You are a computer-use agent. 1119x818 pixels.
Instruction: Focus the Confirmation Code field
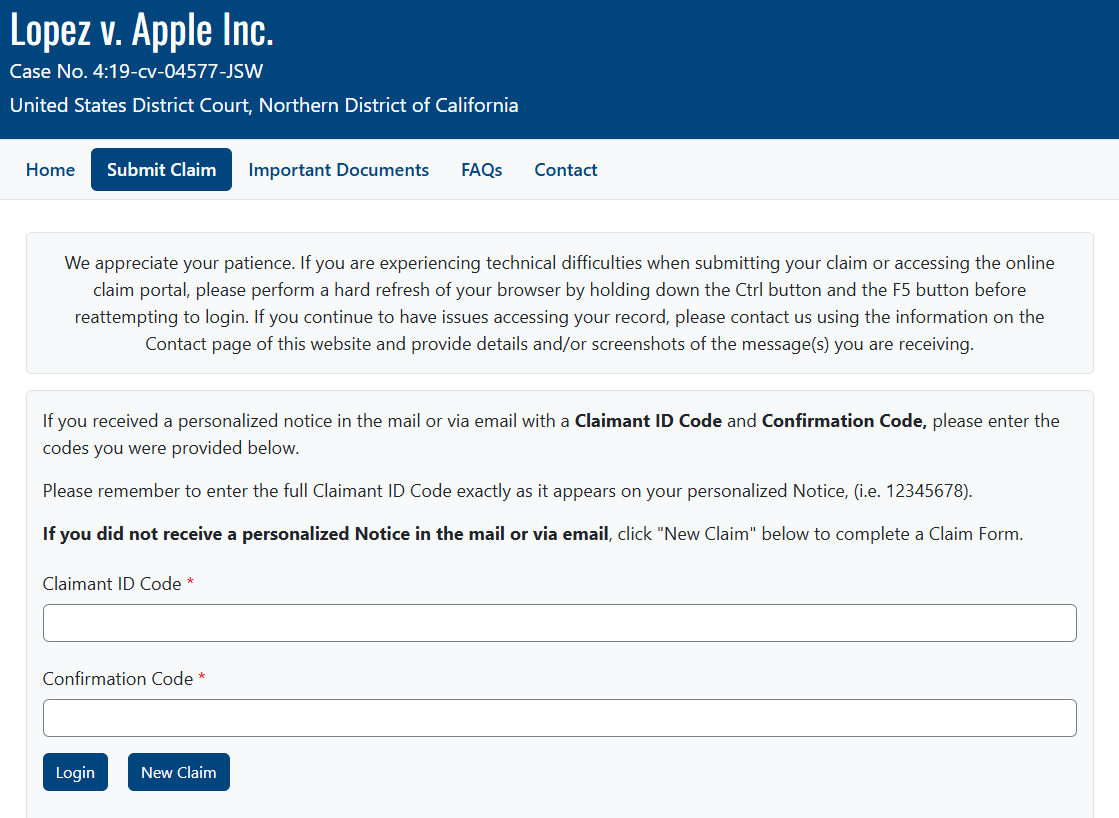coord(560,718)
